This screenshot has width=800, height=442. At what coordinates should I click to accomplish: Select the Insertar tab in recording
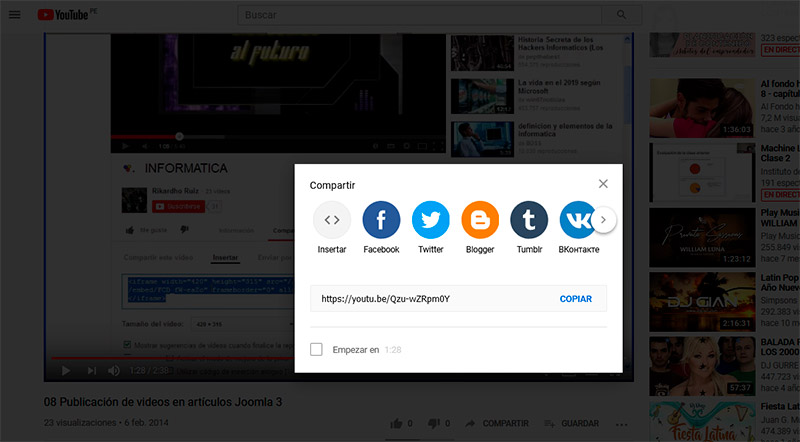click(225, 258)
